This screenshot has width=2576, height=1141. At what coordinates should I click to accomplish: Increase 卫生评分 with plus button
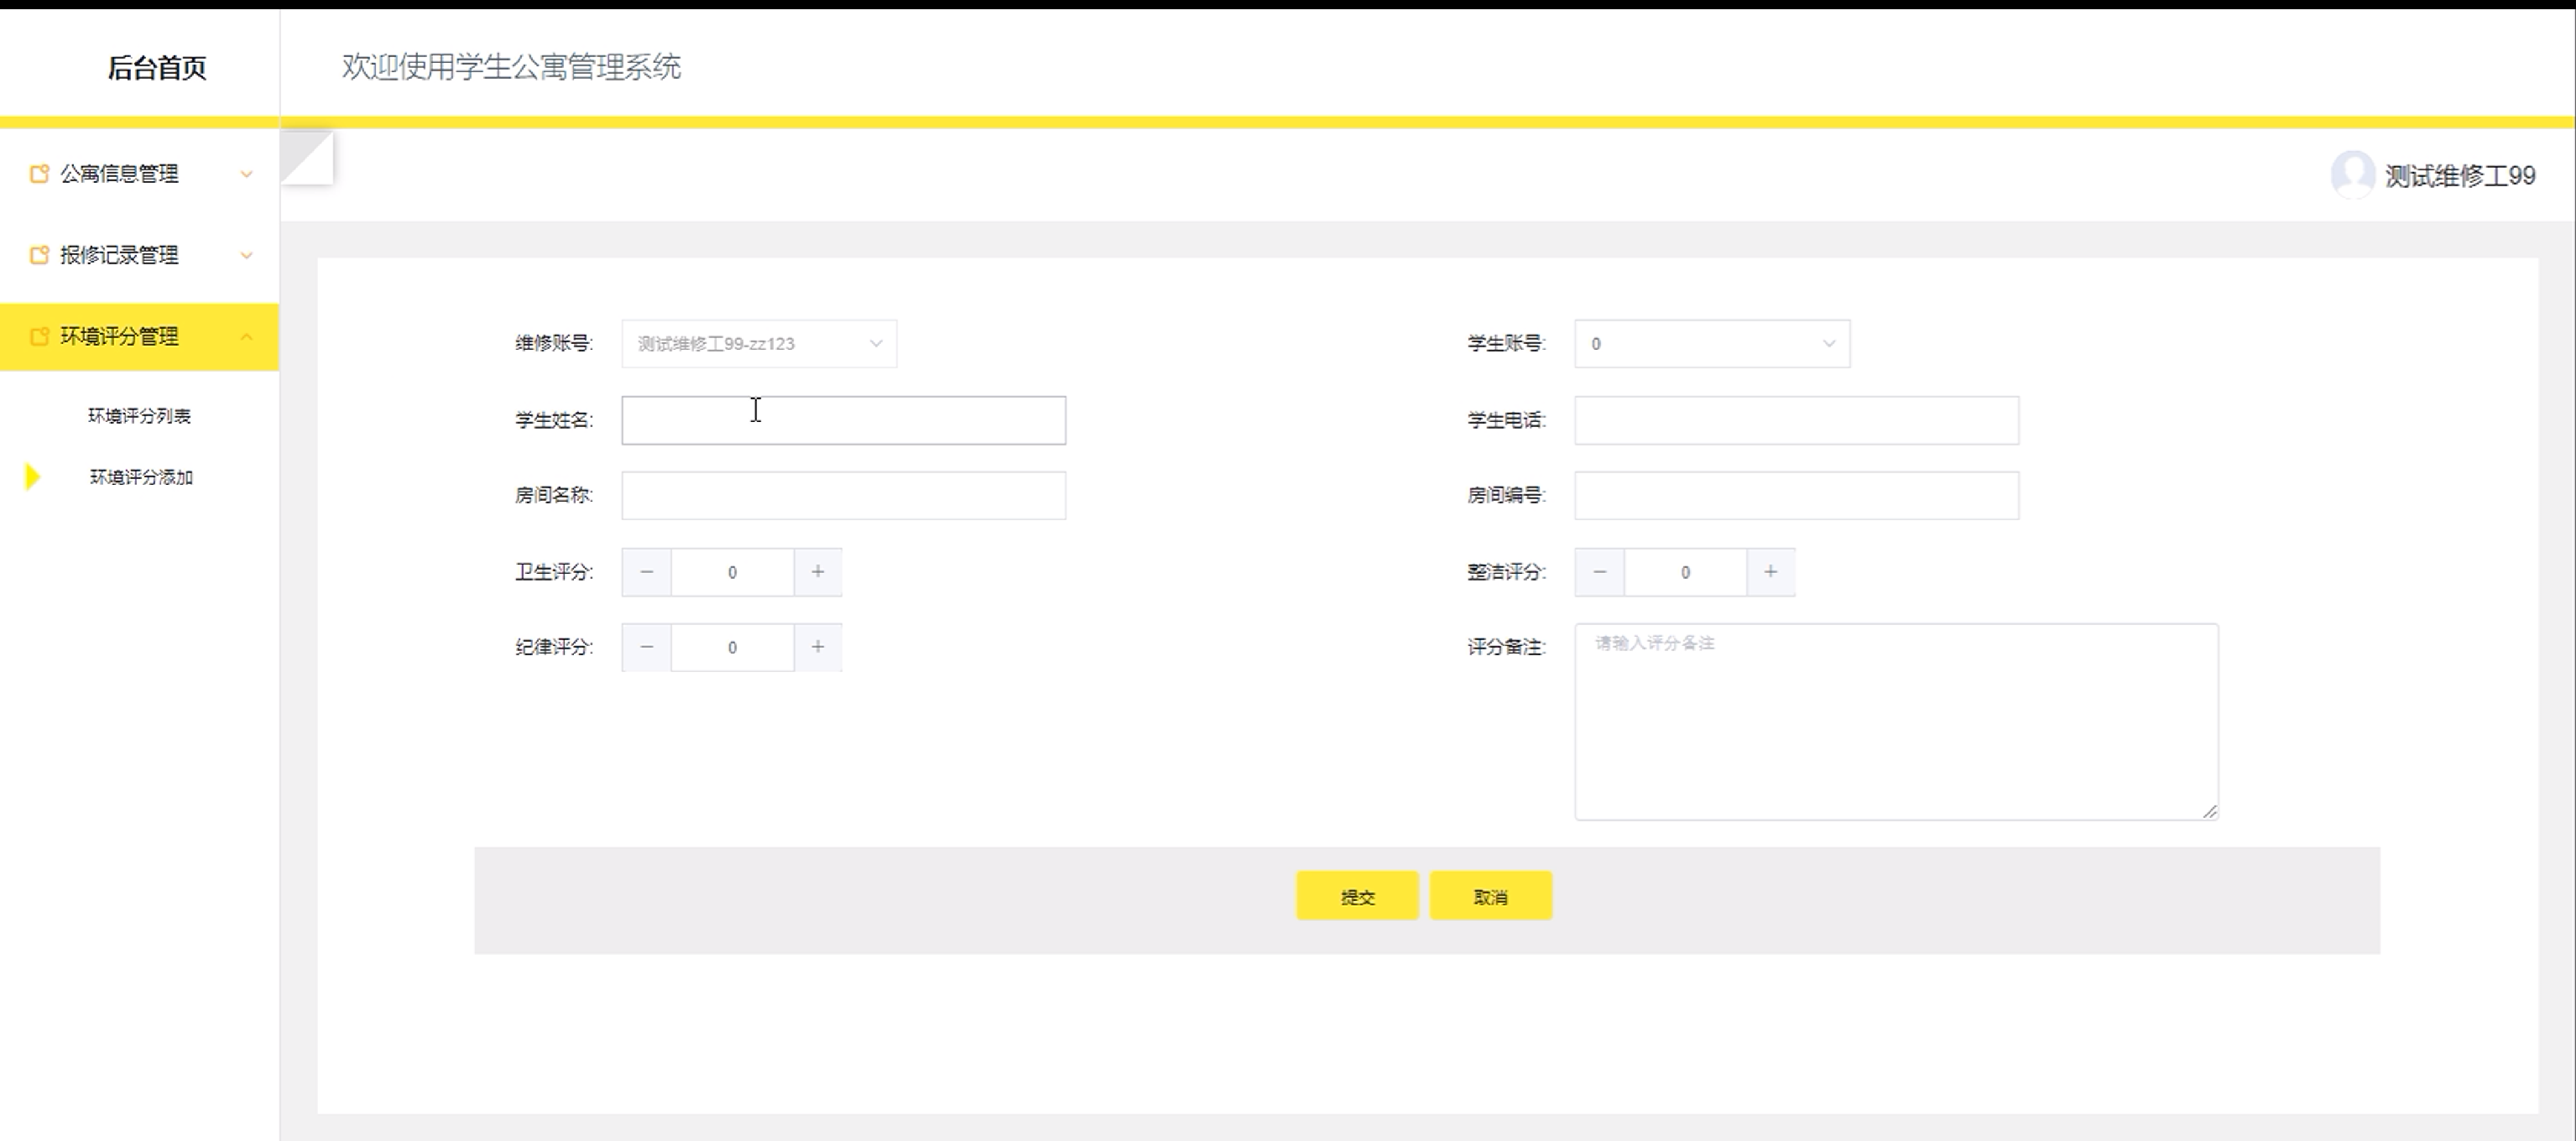tap(817, 571)
